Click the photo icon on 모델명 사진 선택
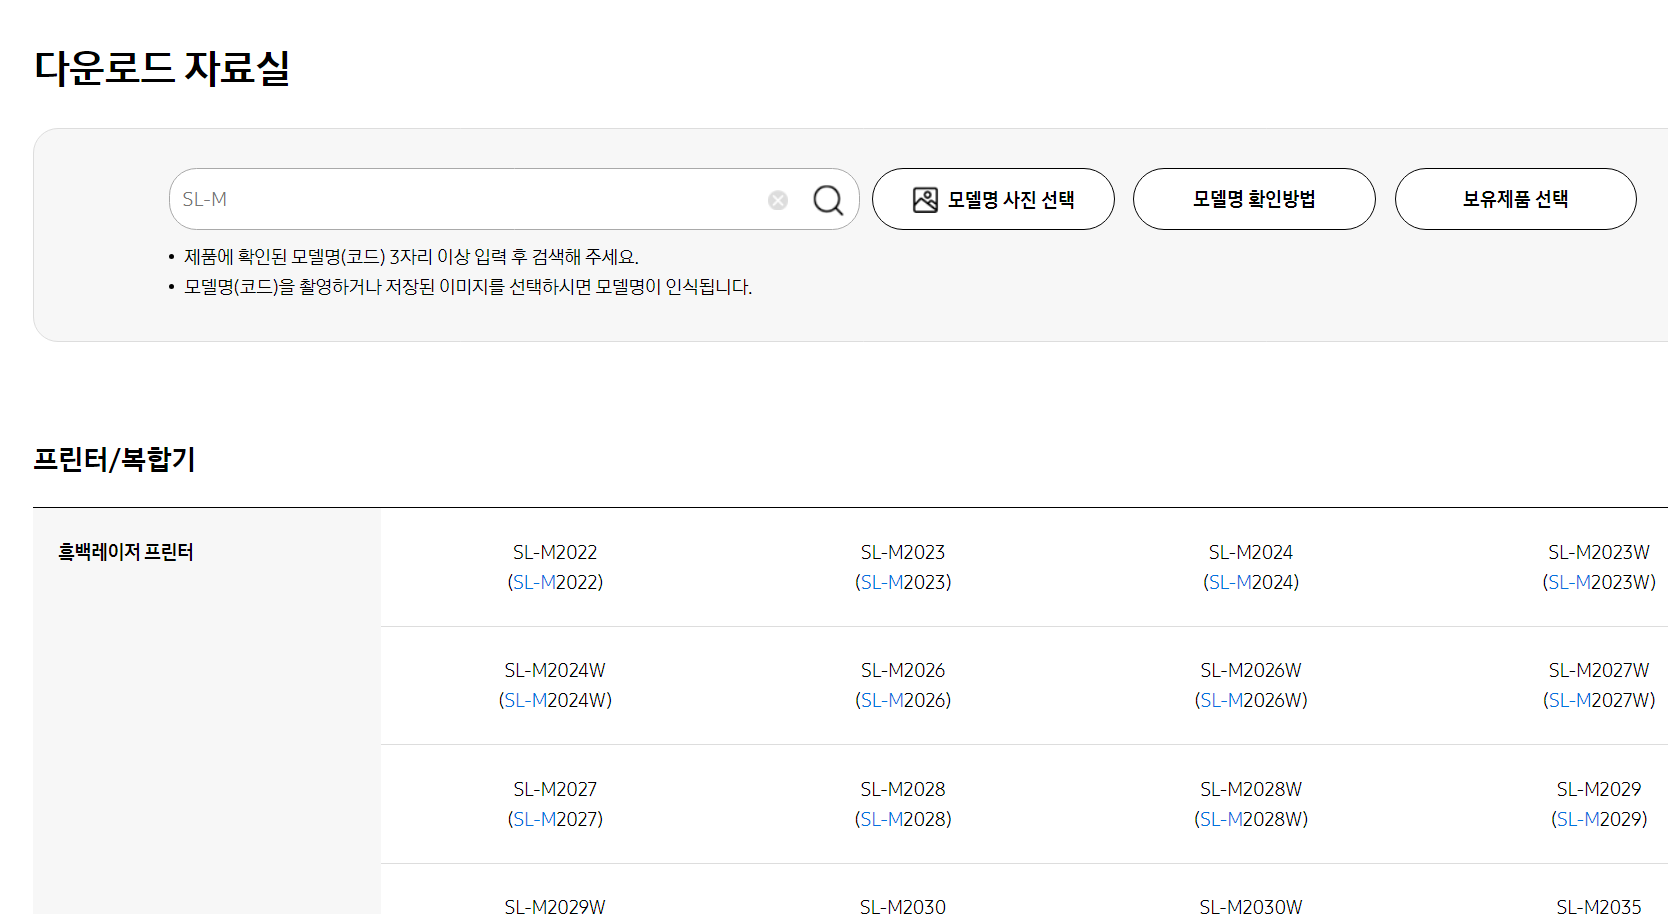 [926, 198]
